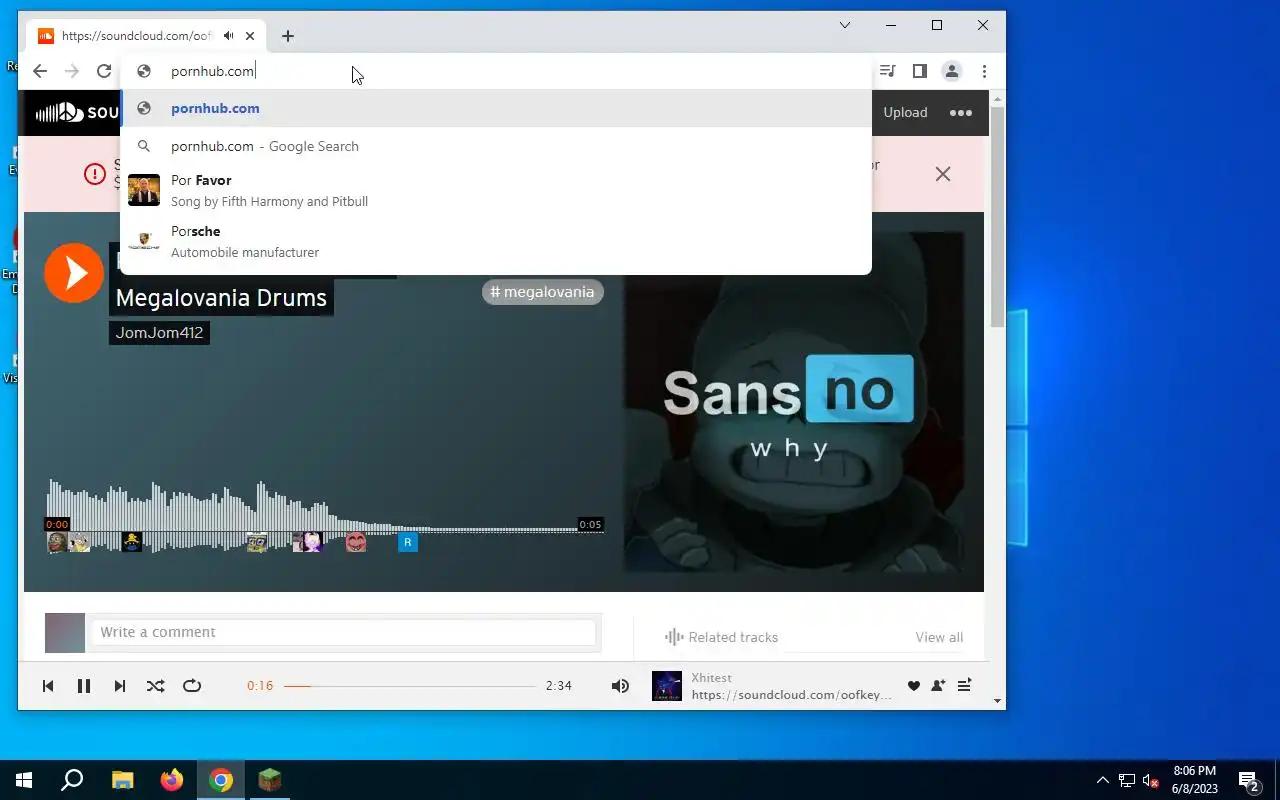1280x800 pixels.
Task: Launch Firefox from the taskbar
Action: point(172,780)
